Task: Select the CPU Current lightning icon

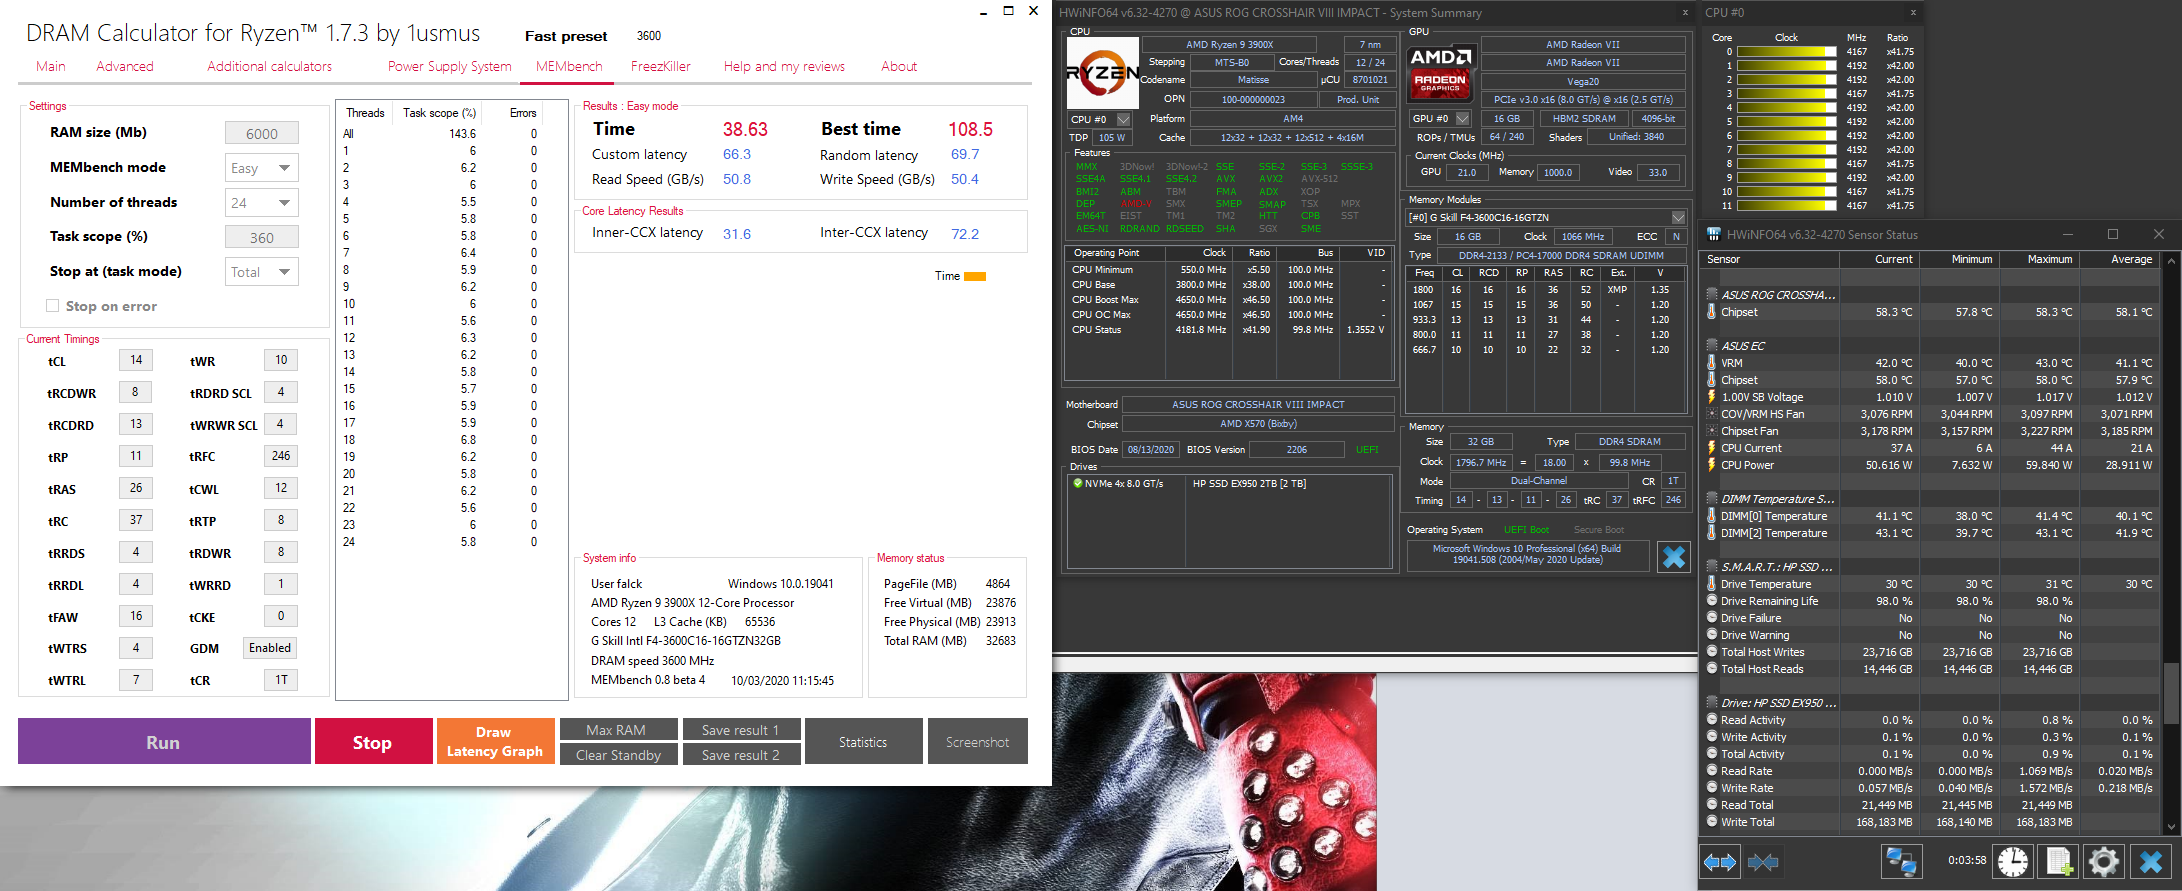Action: [x=1711, y=448]
